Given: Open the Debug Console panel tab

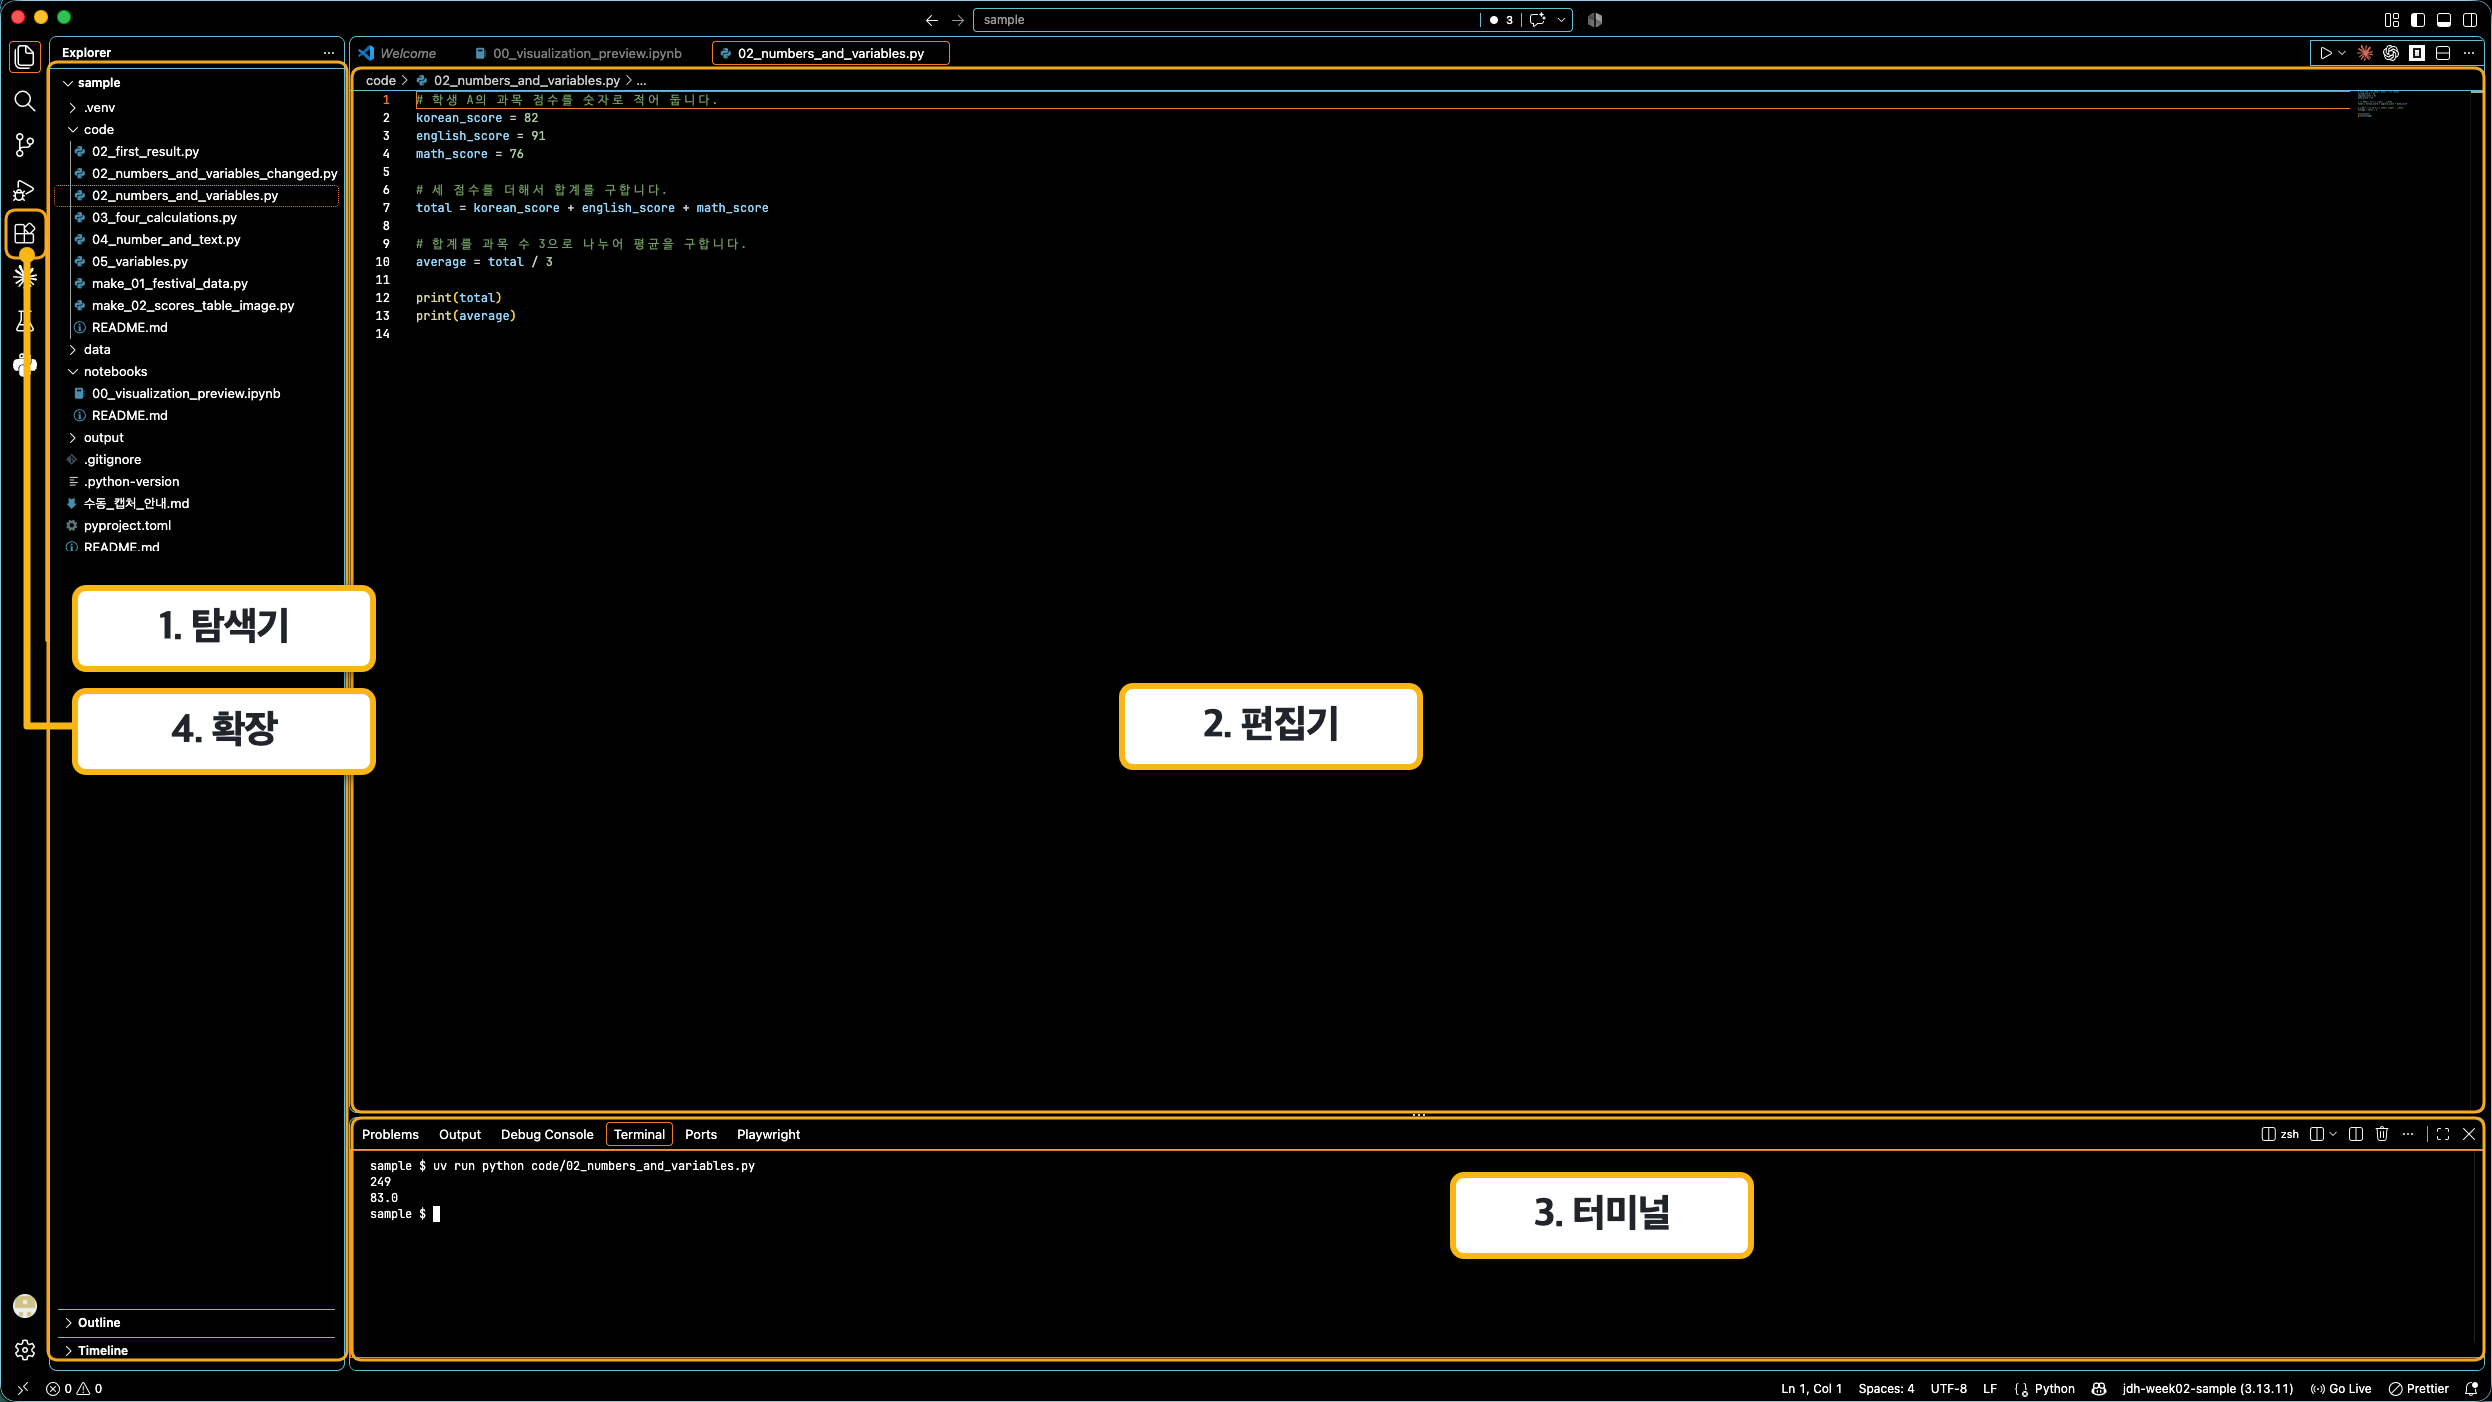Looking at the screenshot, I should click(547, 1134).
